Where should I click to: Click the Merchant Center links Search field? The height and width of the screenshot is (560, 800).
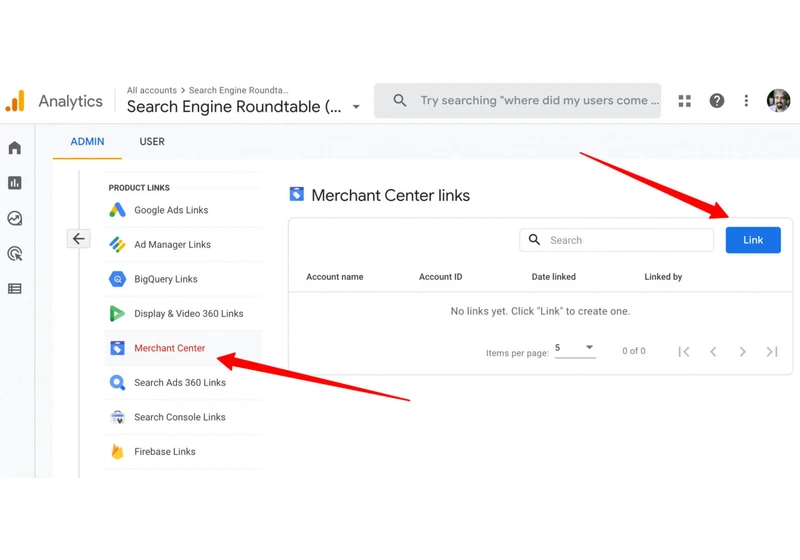coord(616,240)
